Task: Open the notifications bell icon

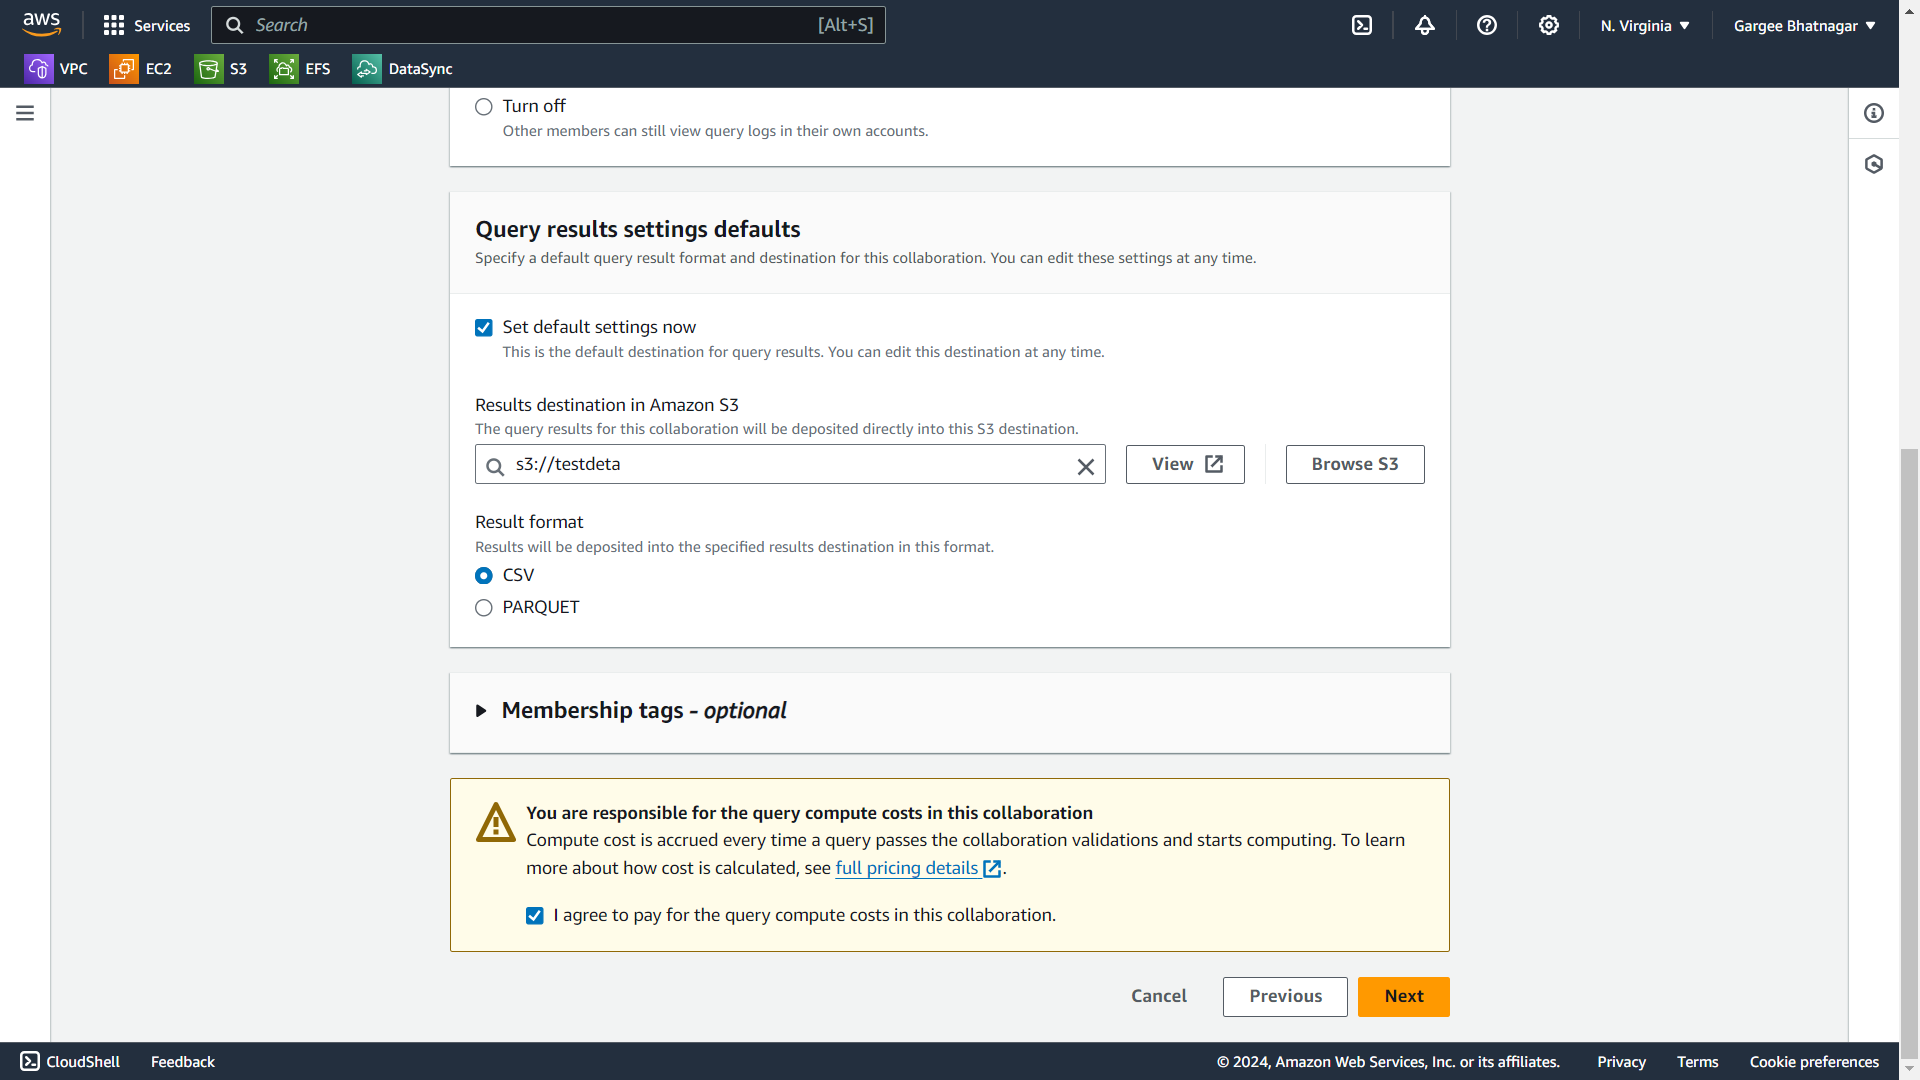Action: pos(1425,25)
